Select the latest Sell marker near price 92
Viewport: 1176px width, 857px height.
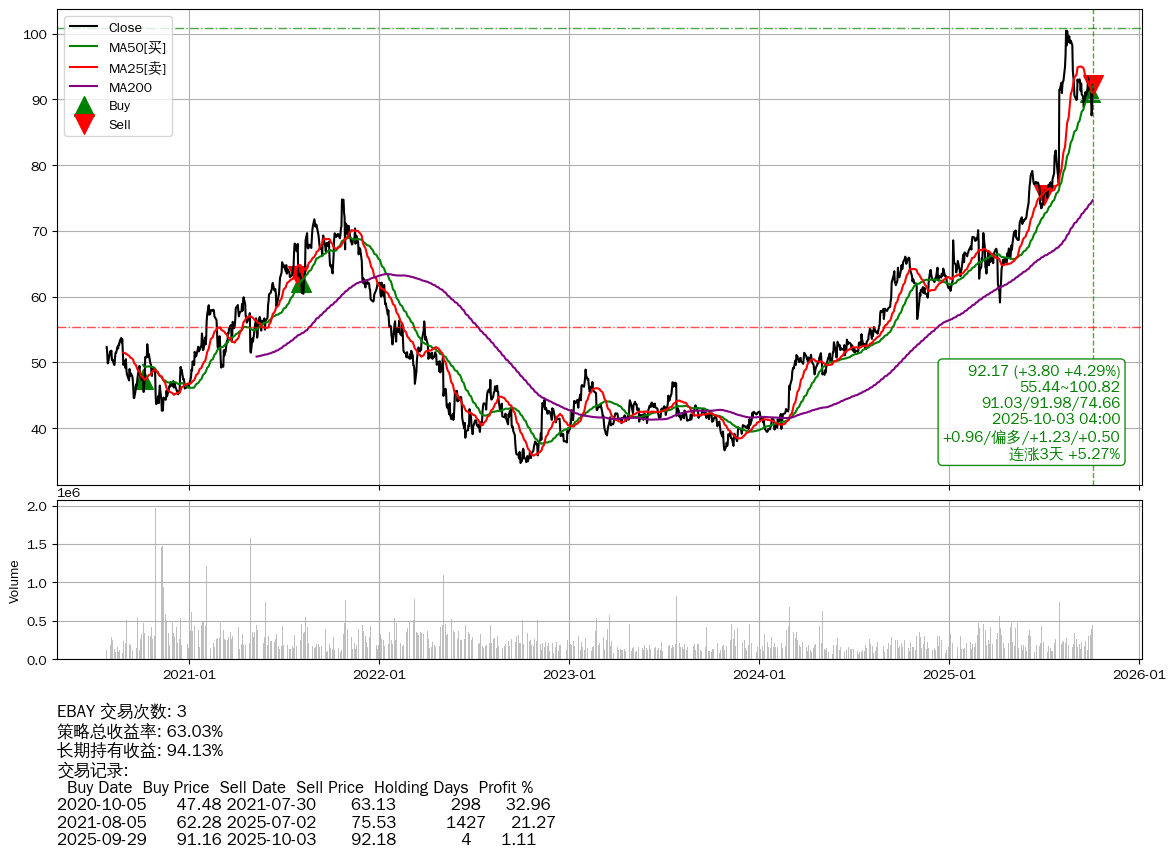[x=1094, y=86]
